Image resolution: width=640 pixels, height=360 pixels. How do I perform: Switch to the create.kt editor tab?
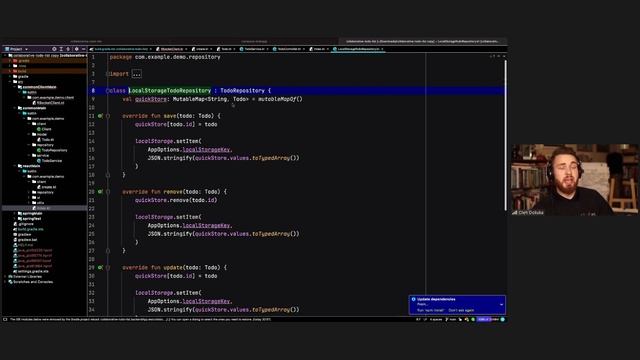click(x=202, y=49)
